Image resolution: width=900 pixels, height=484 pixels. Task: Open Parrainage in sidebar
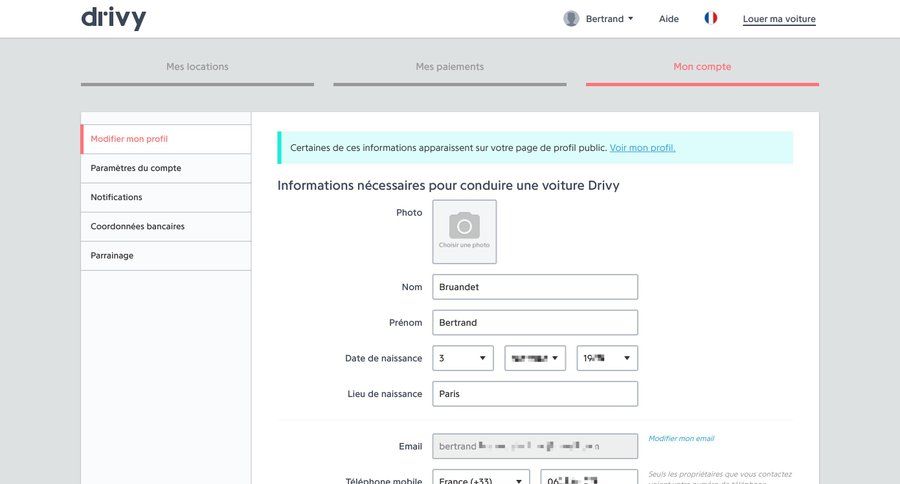166,256
